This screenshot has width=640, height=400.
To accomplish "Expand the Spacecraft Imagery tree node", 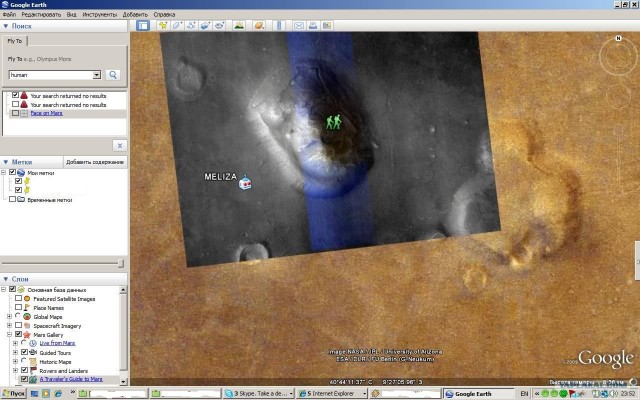I will [x=9, y=325].
